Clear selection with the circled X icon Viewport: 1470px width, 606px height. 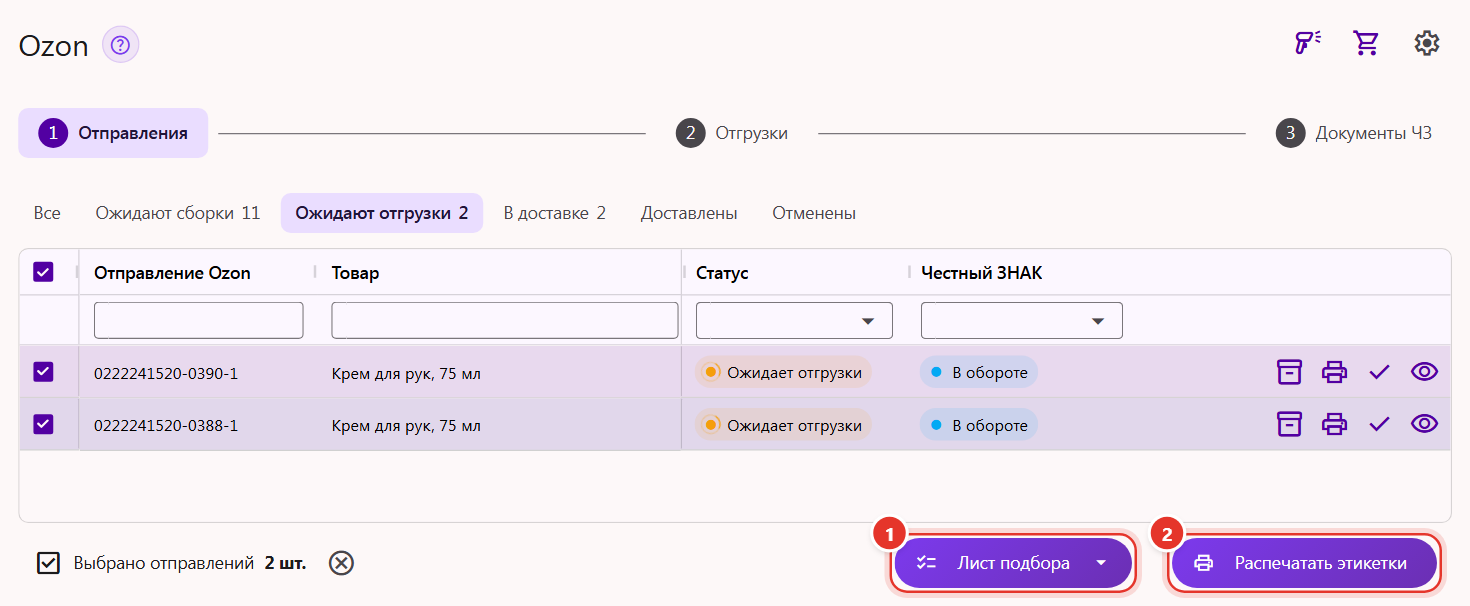[x=342, y=563]
